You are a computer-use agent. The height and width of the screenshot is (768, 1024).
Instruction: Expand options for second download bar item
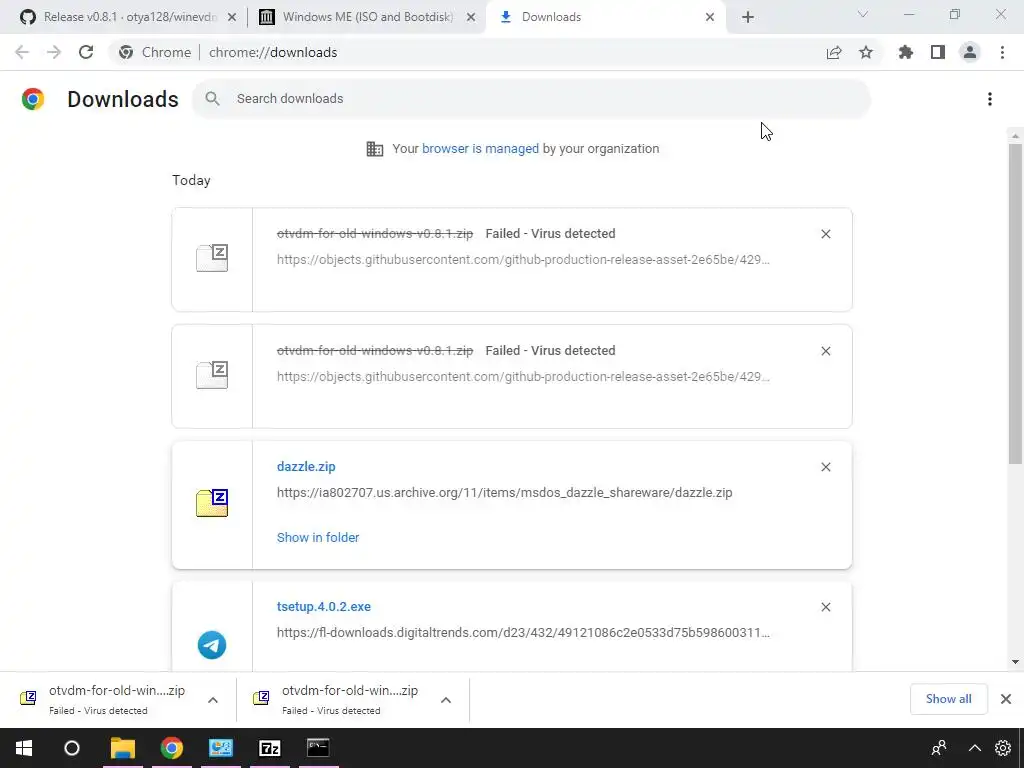click(446, 700)
